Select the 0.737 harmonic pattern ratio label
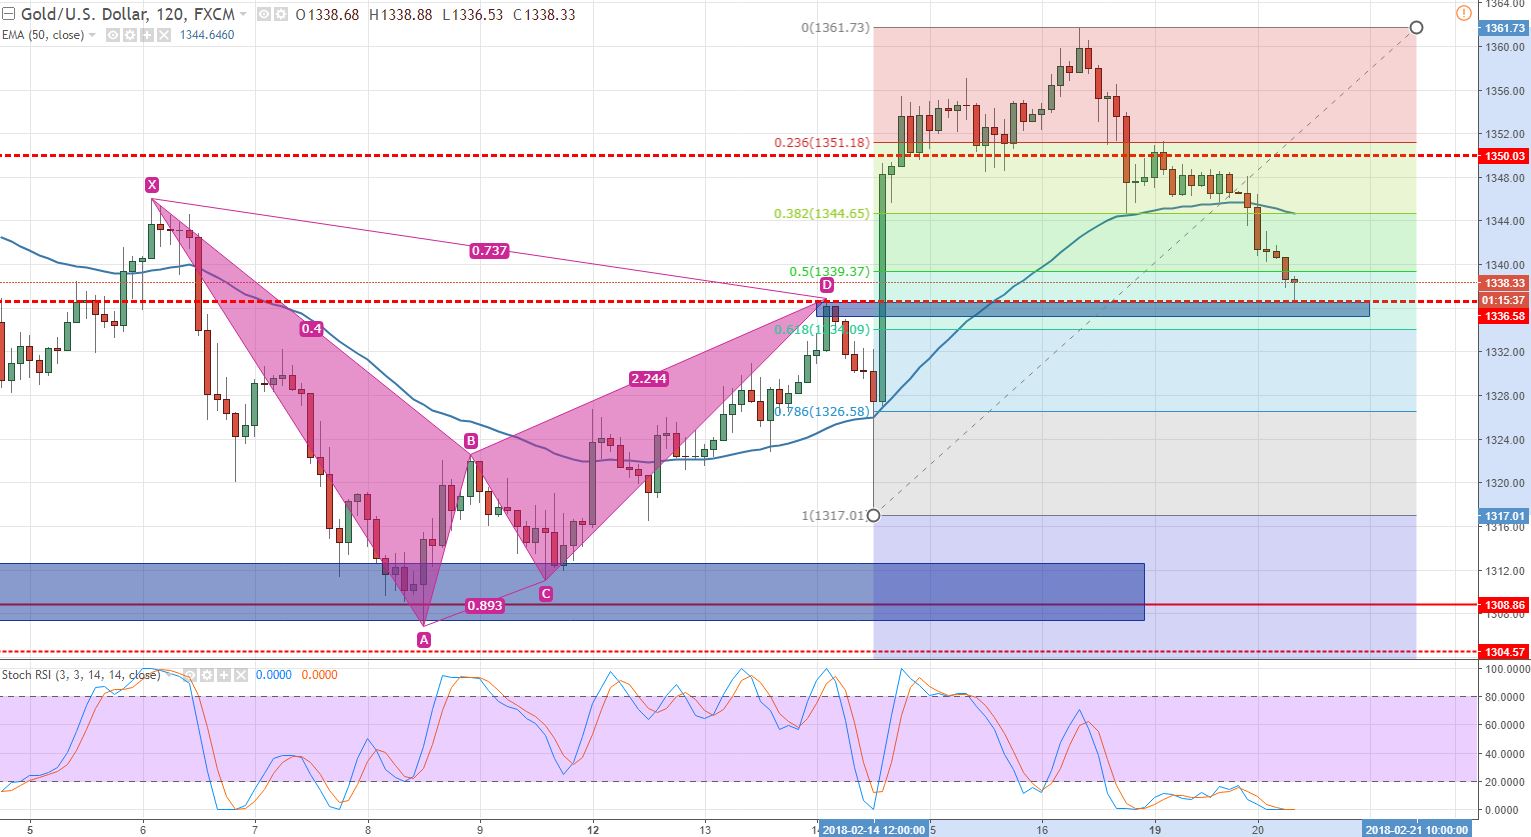 tap(488, 251)
